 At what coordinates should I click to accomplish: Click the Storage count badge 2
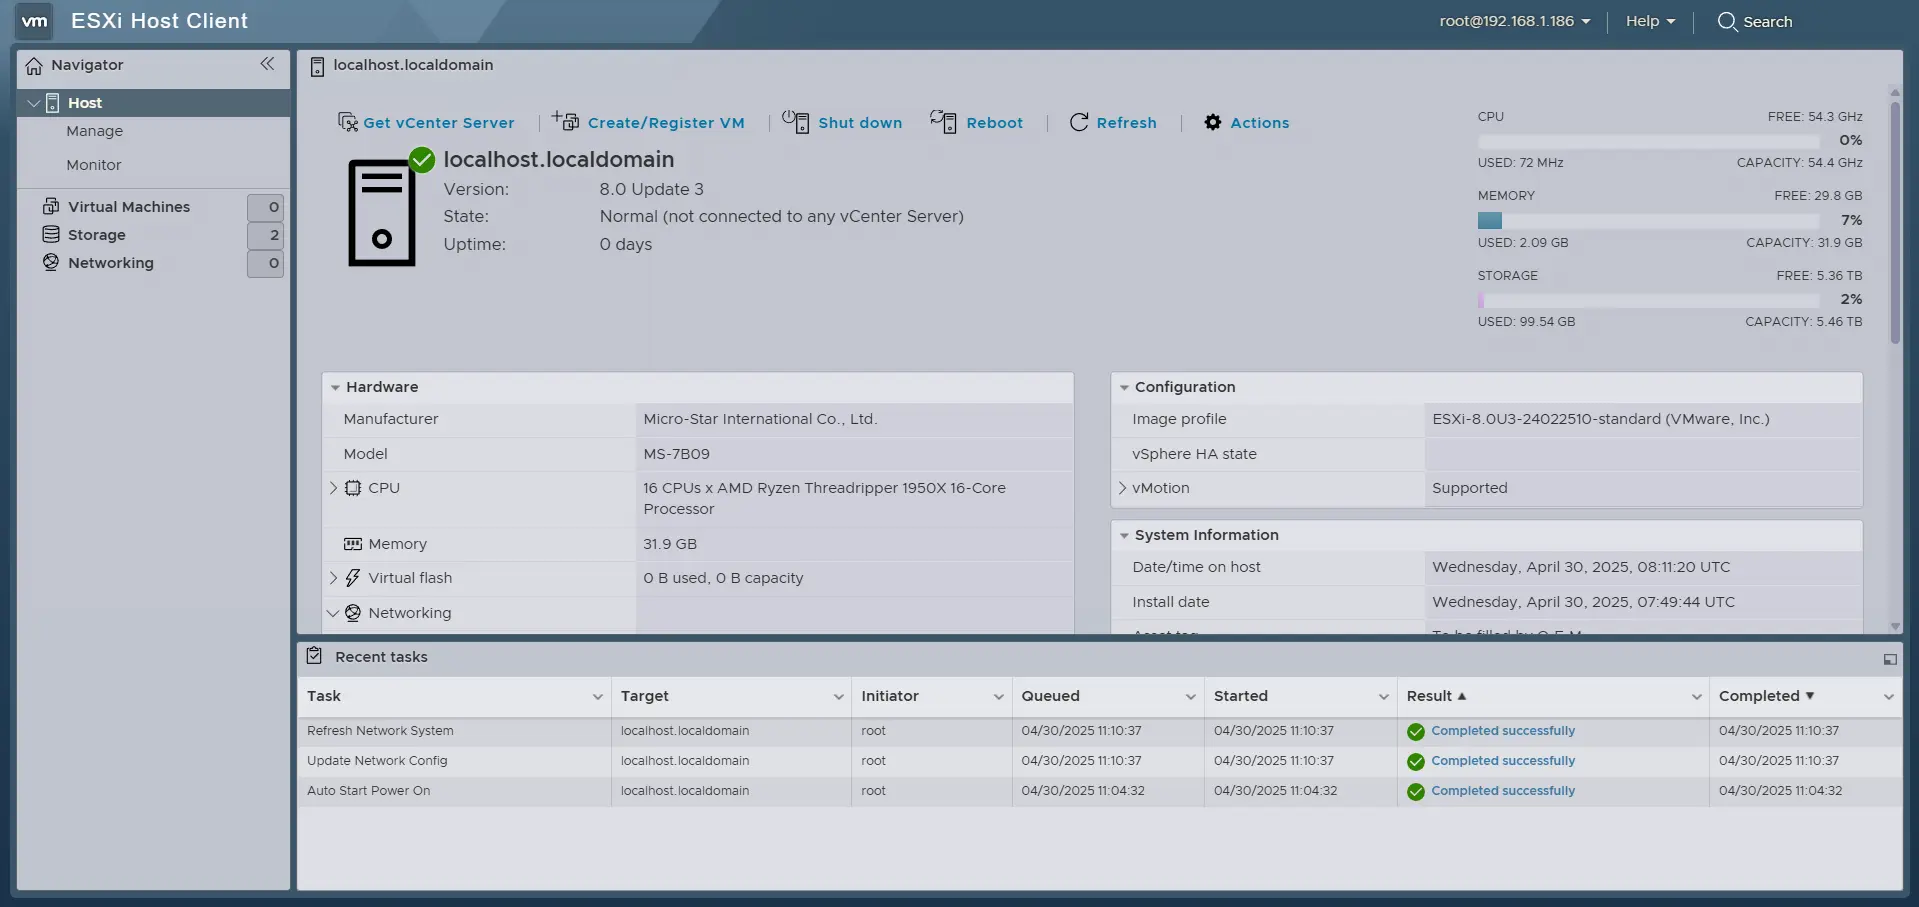(x=265, y=235)
